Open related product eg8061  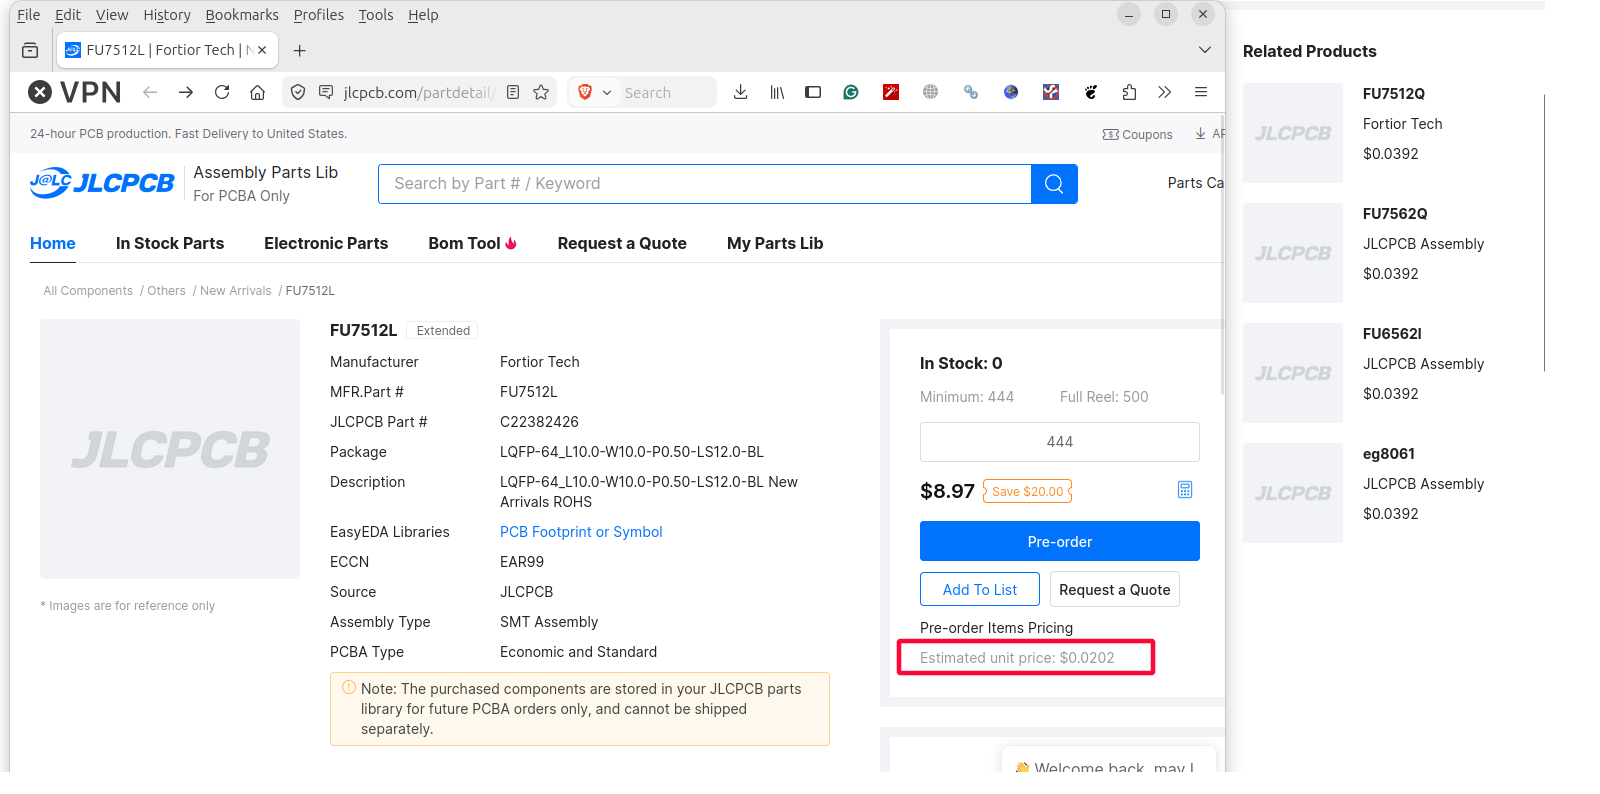[1389, 454]
